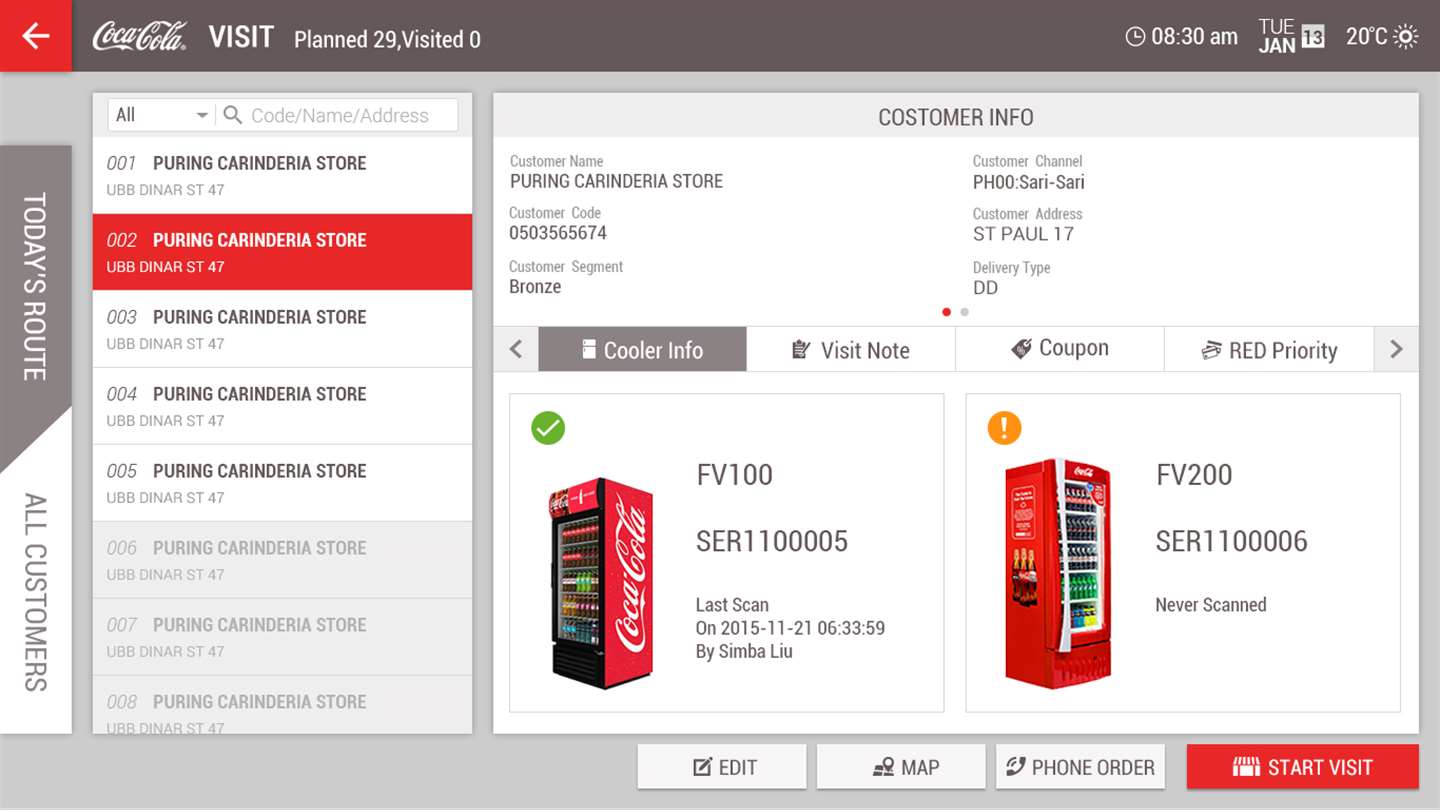Click the search magnifier icon
The height and width of the screenshot is (810, 1440).
pyautogui.click(x=233, y=115)
